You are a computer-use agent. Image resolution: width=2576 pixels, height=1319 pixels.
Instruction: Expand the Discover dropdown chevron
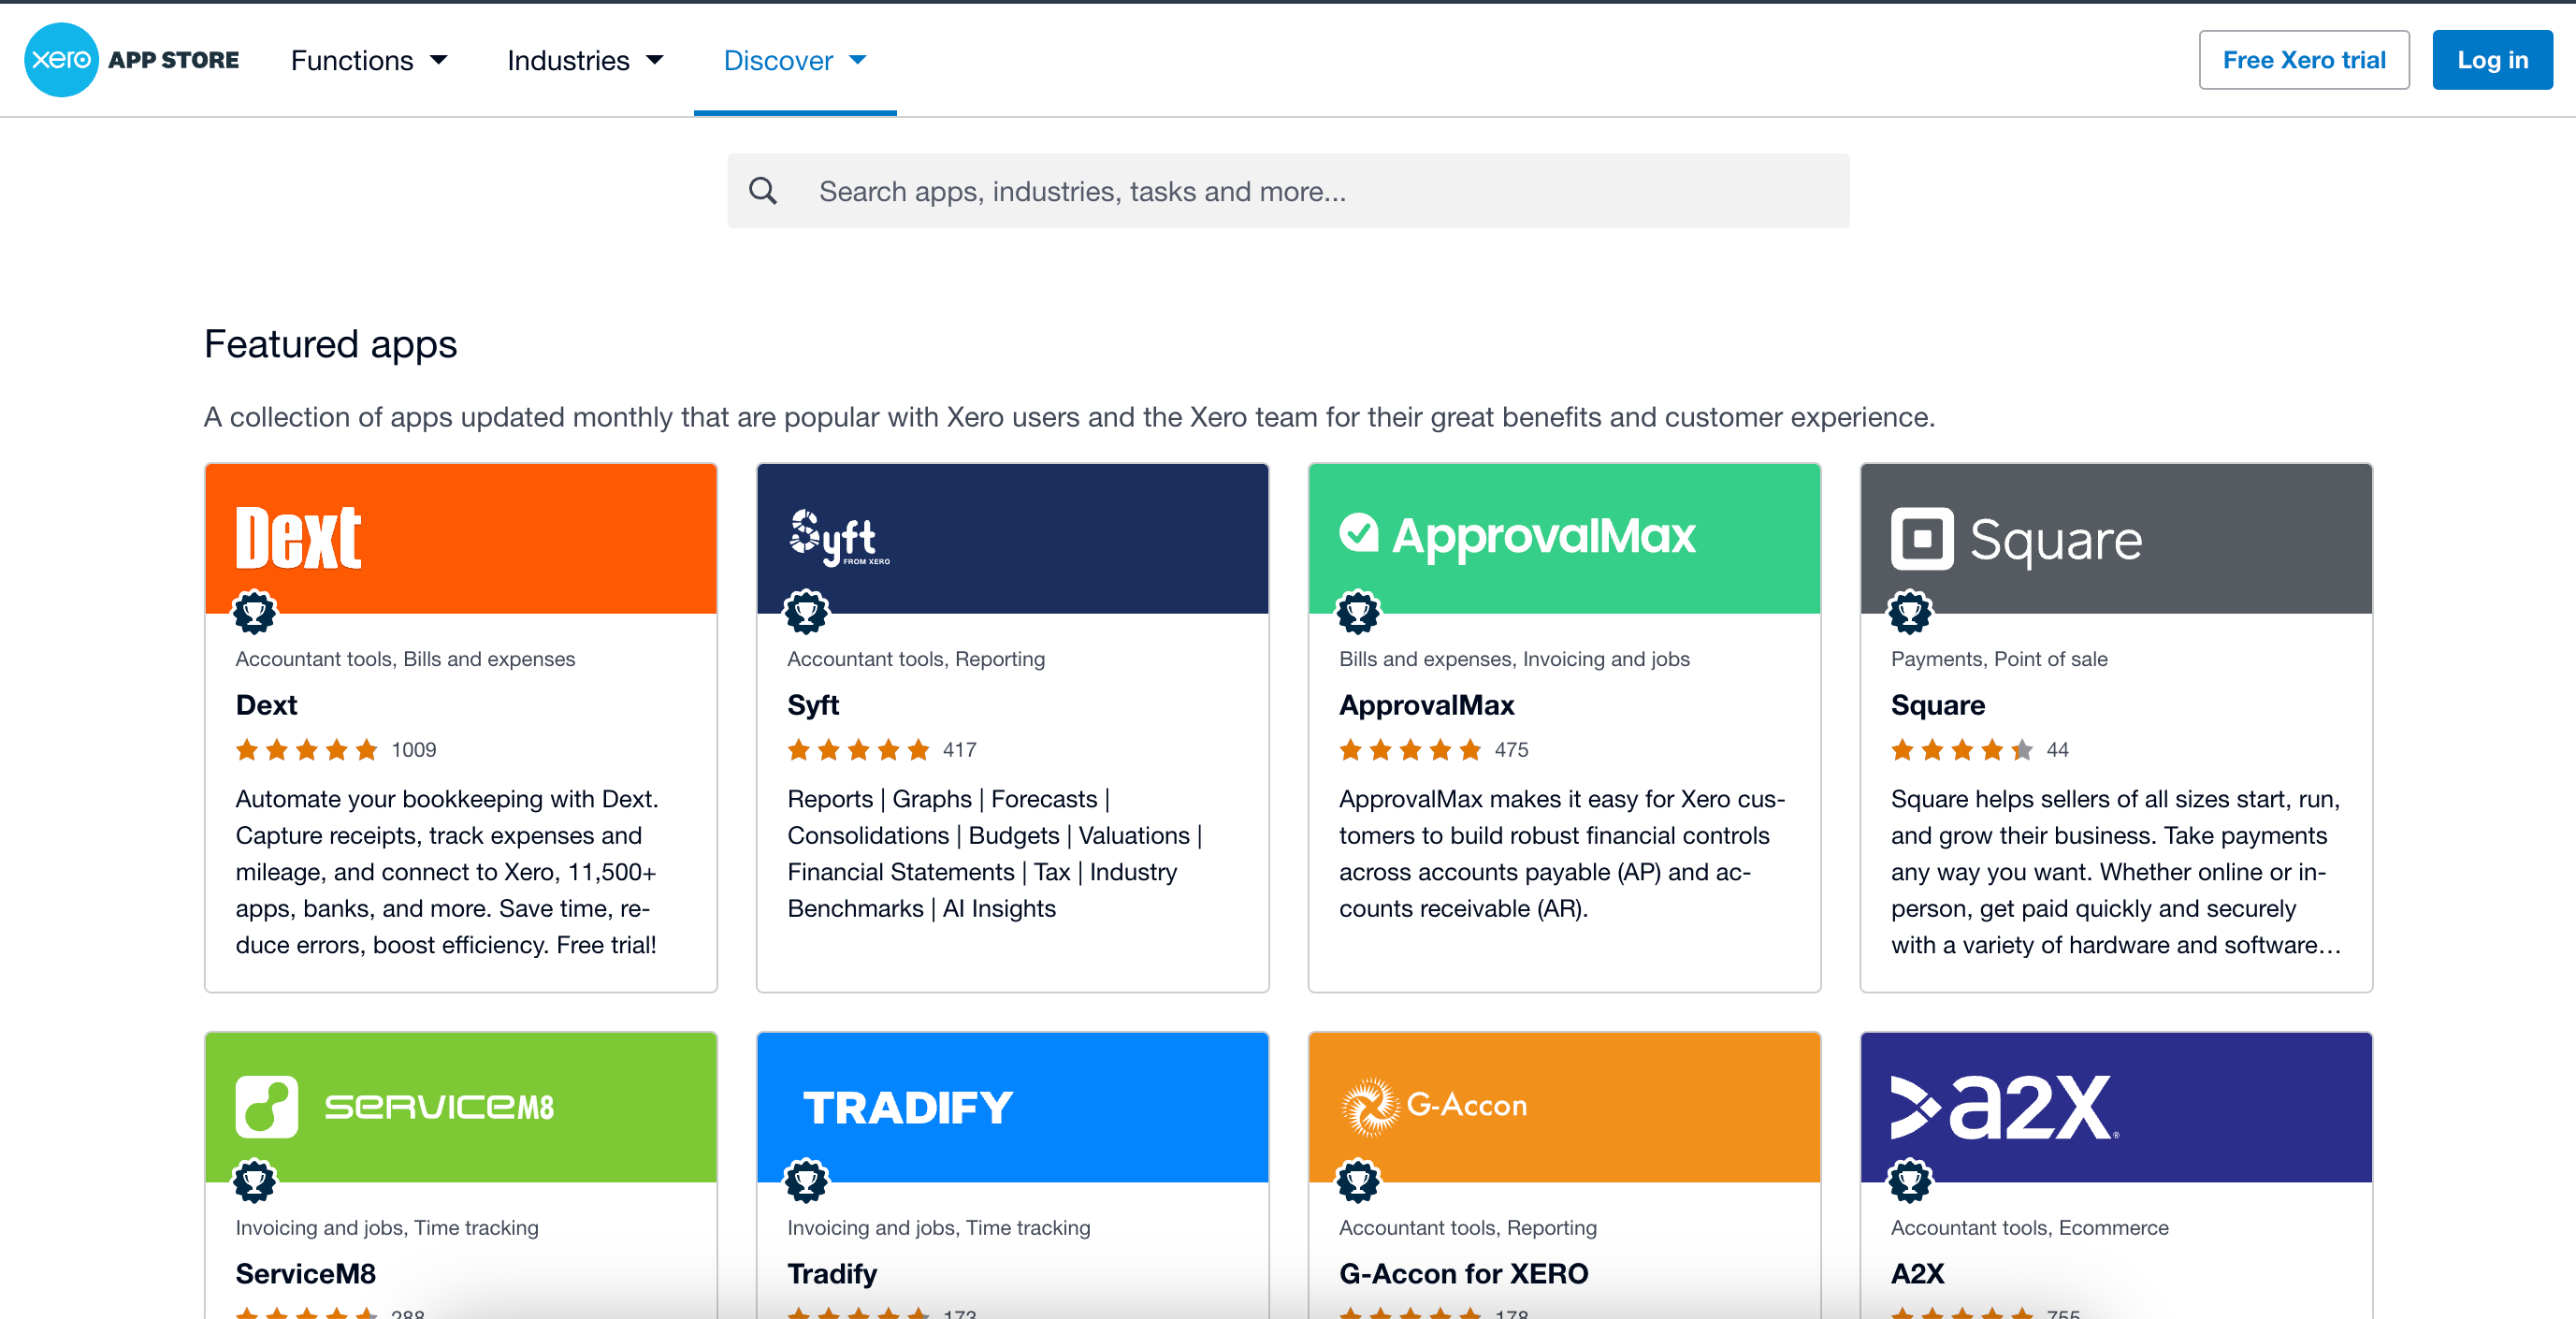(858, 60)
